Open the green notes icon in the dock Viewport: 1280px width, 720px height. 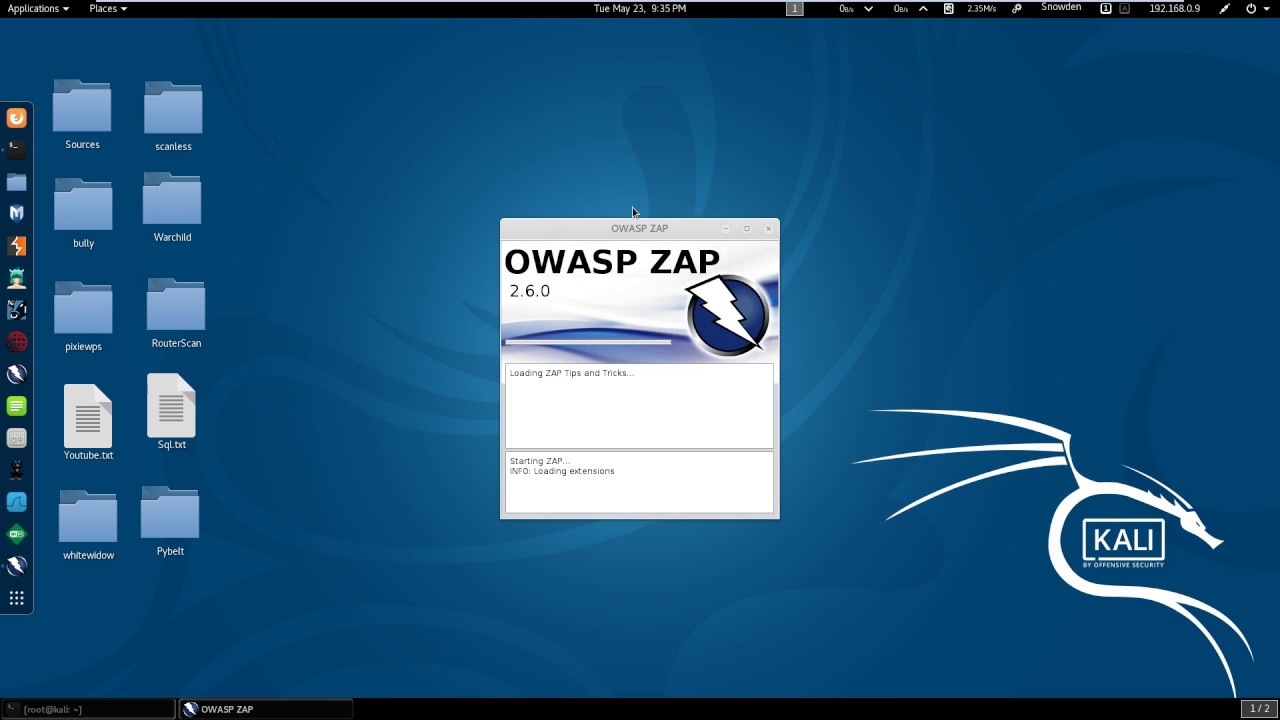(x=16, y=406)
